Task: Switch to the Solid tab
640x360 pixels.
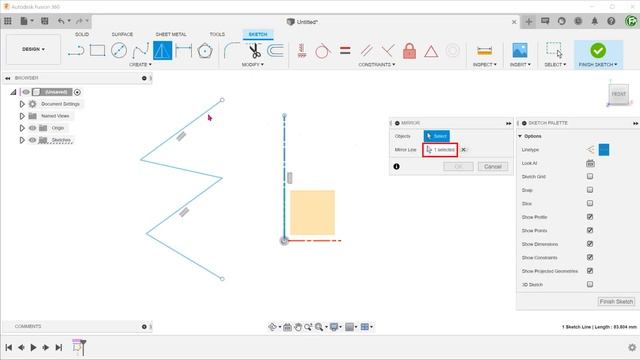Action: (82, 34)
